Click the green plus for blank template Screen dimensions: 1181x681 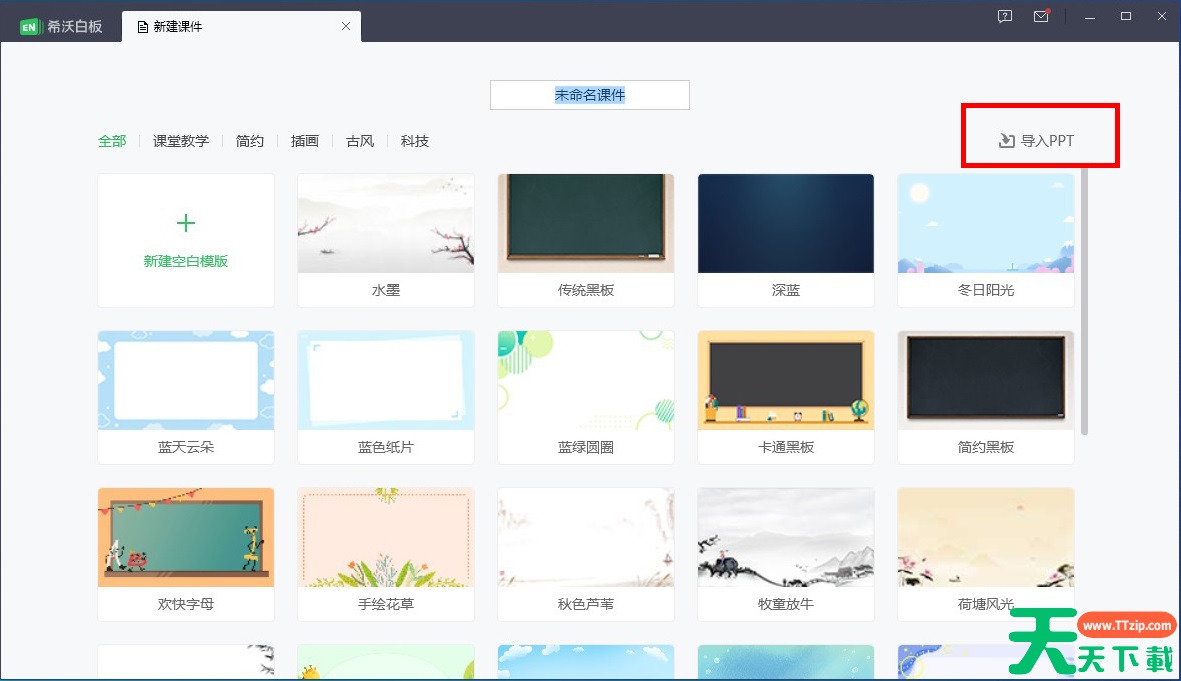click(x=186, y=223)
